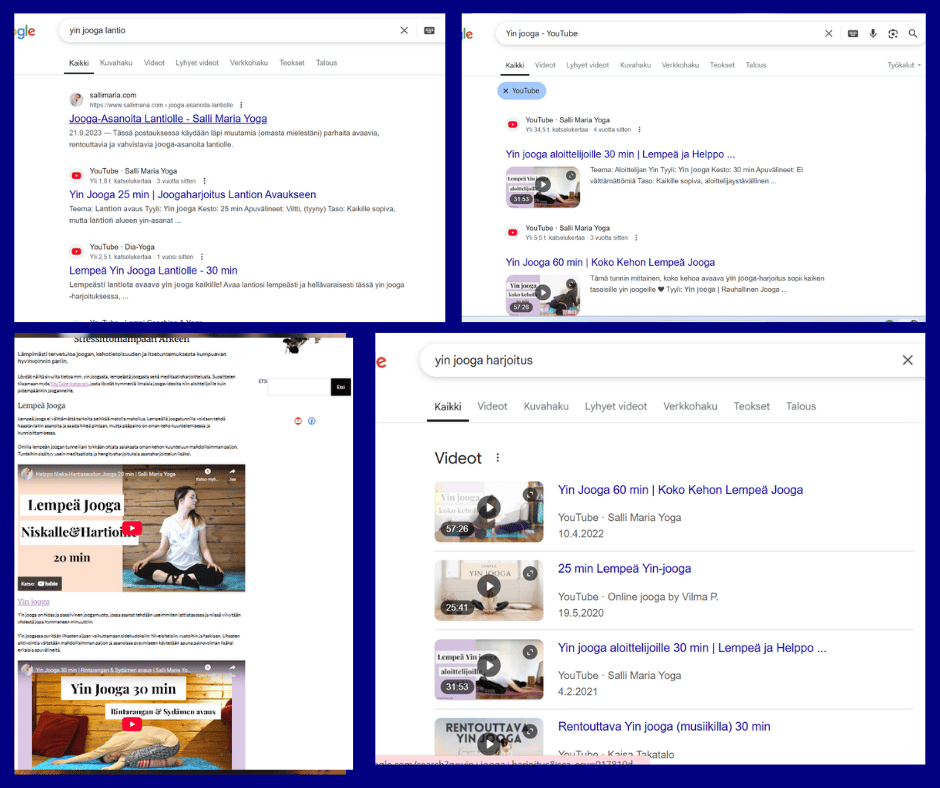Click the magnifier icon to run the YouTube search
940x788 pixels.
(x=913, y=33)
